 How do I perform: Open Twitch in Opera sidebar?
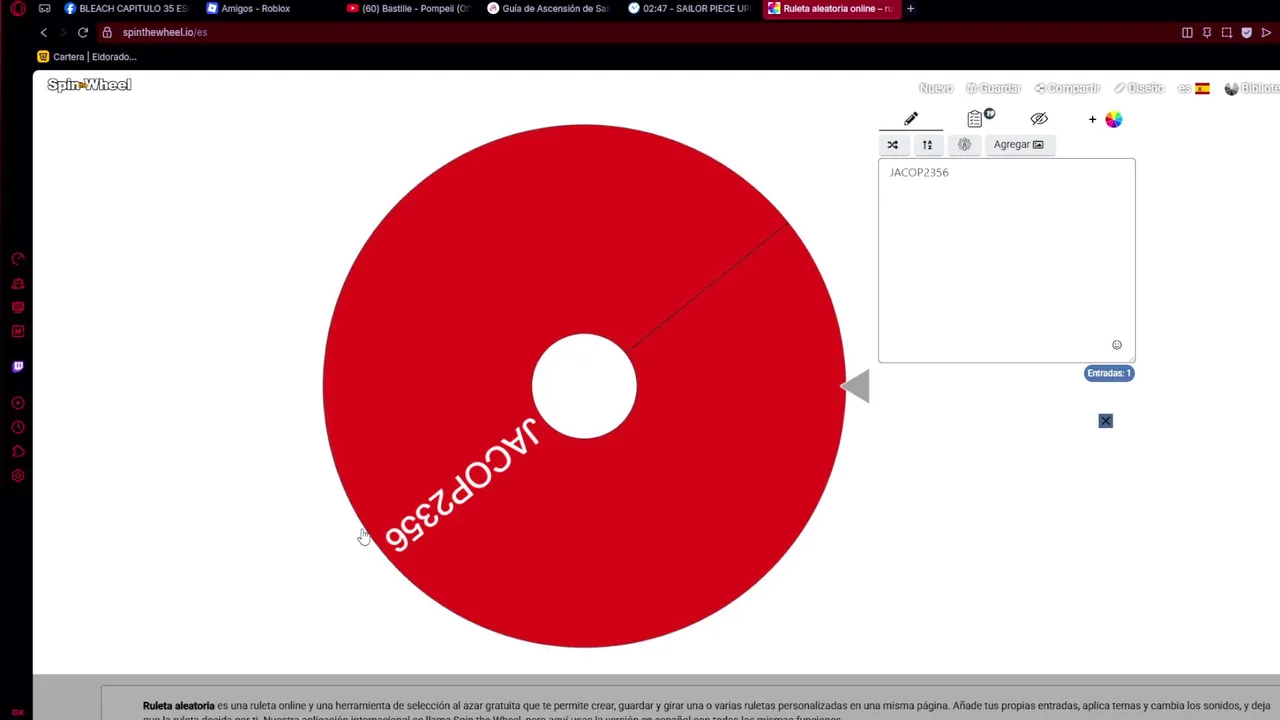pos(18,367)
